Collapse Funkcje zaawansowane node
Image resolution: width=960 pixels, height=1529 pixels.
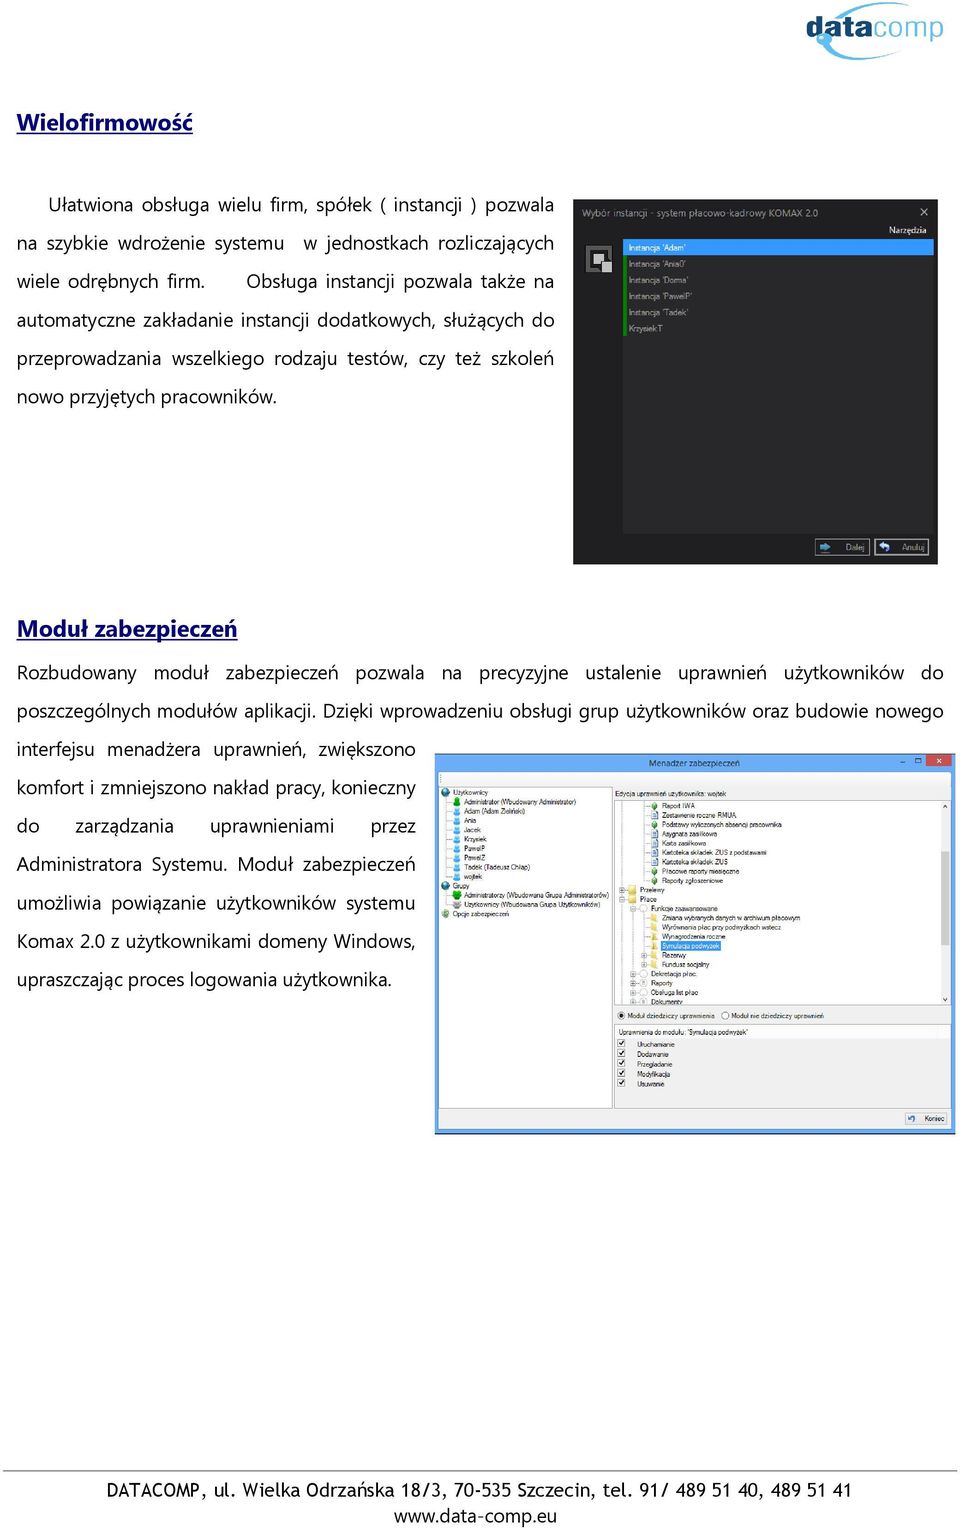tap(633, 908)
